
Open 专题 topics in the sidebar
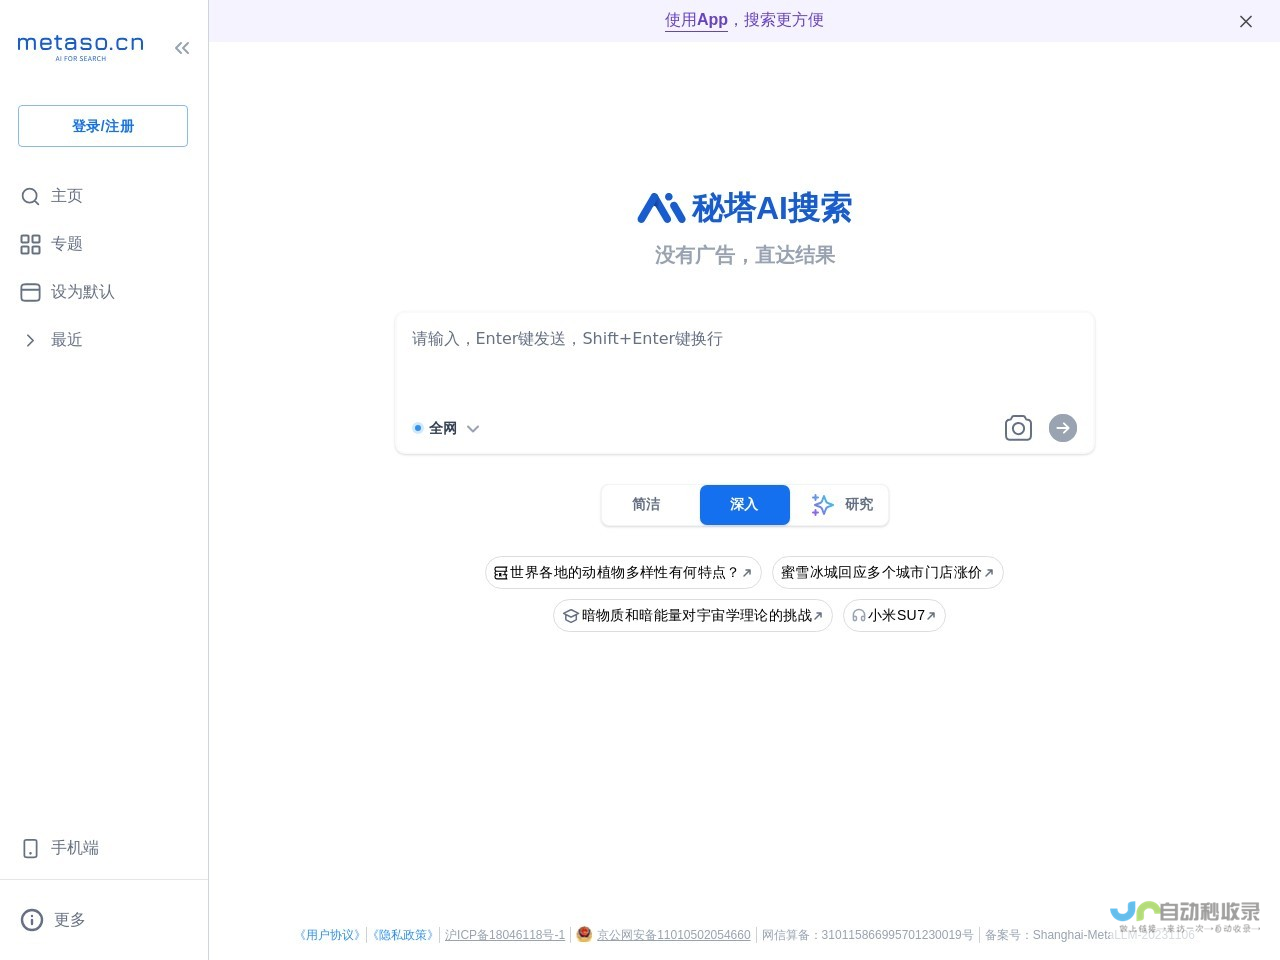(52, 244)
